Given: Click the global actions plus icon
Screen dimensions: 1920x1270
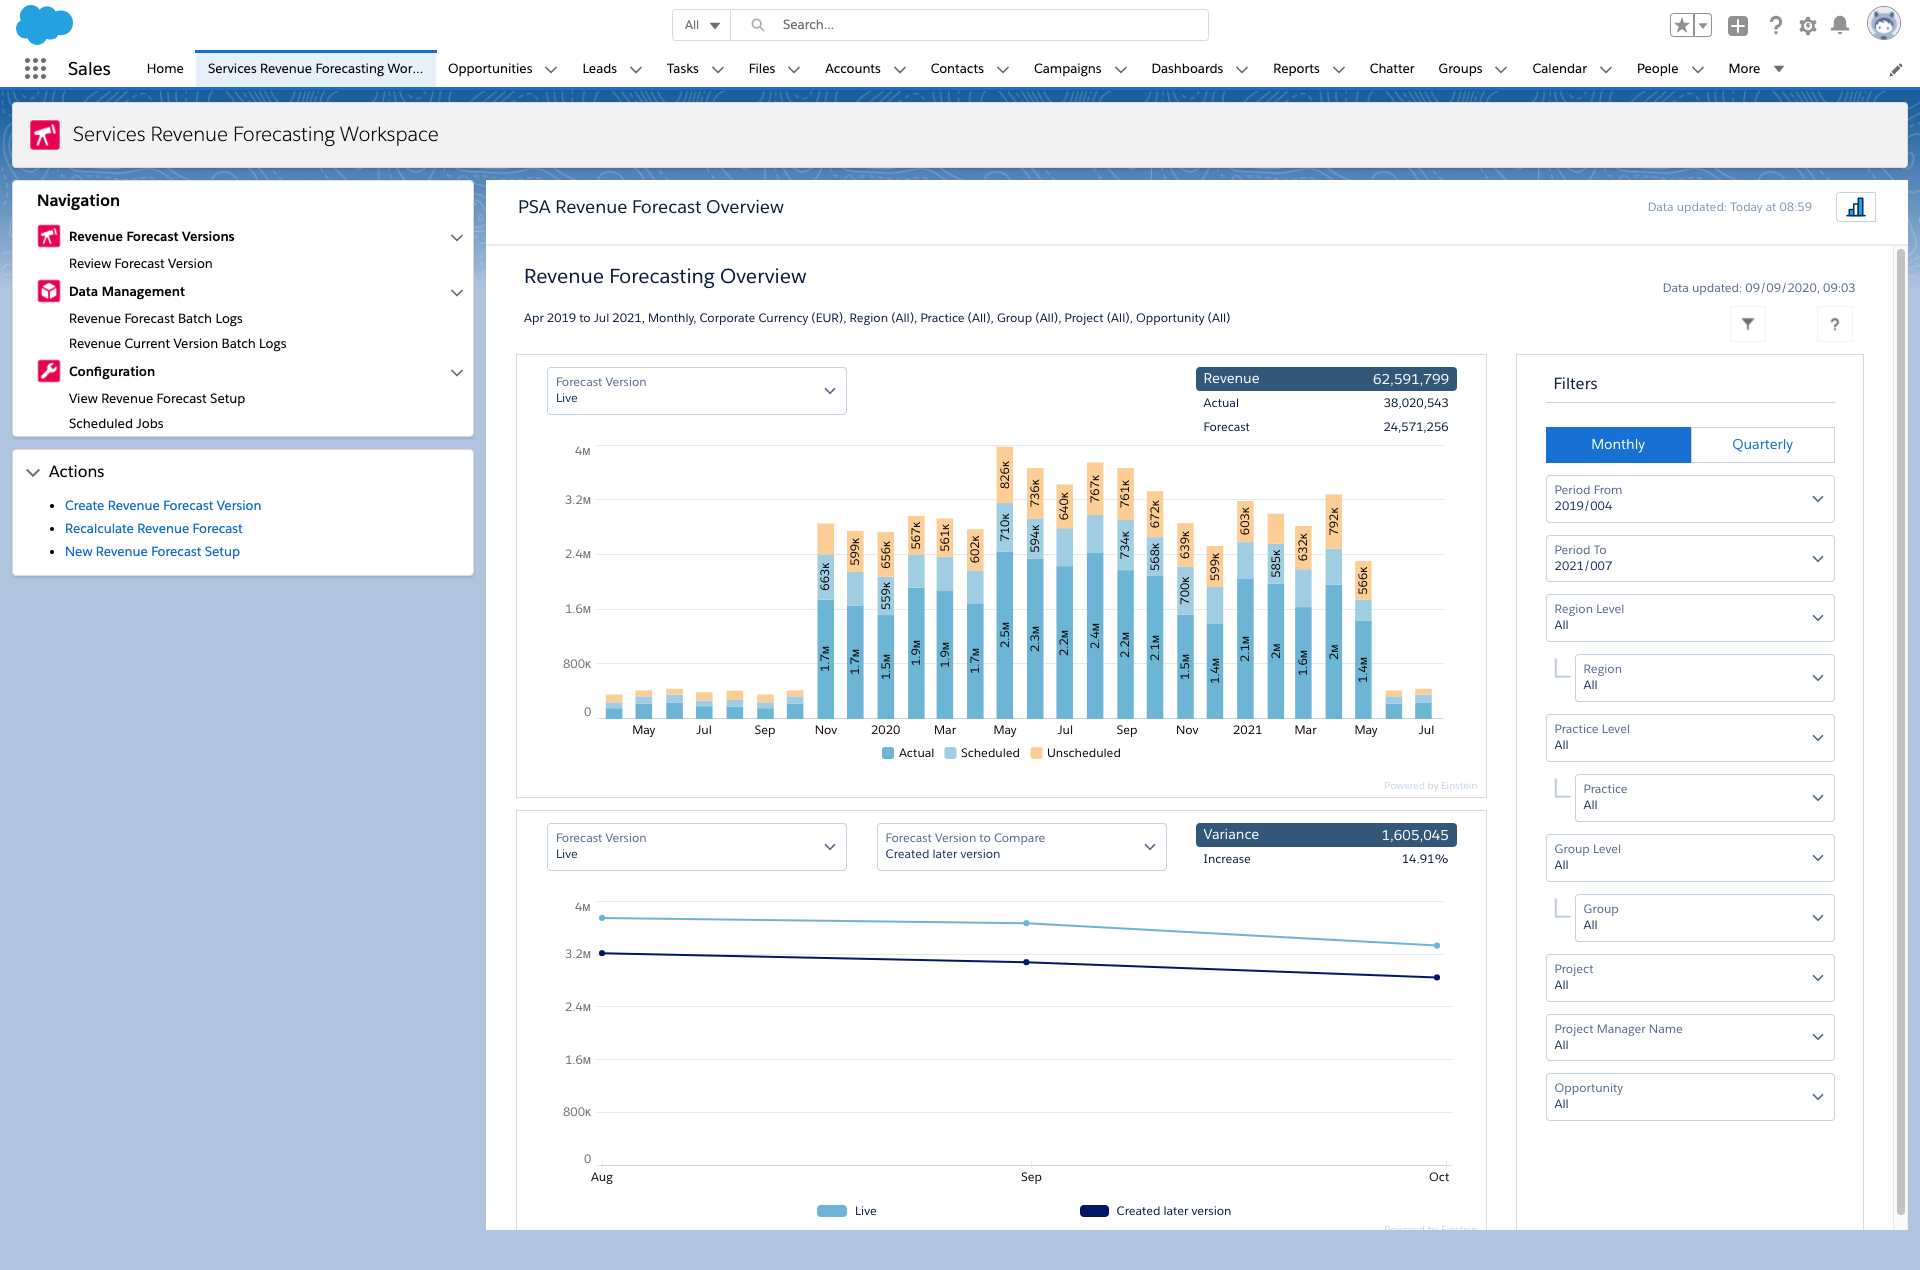Looking at the screenshot, I should pos(1738,26).
